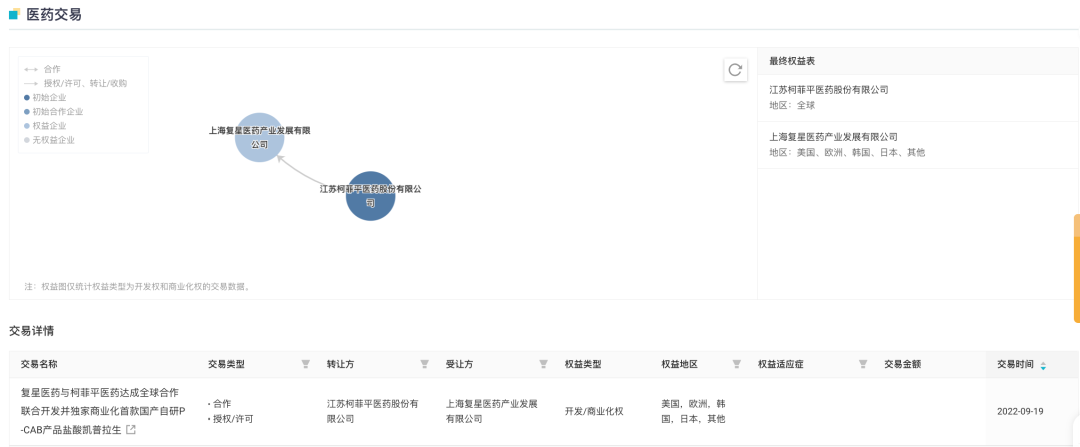
Task: Click the 医药交易 page heading text
Action: coord(54,14)
